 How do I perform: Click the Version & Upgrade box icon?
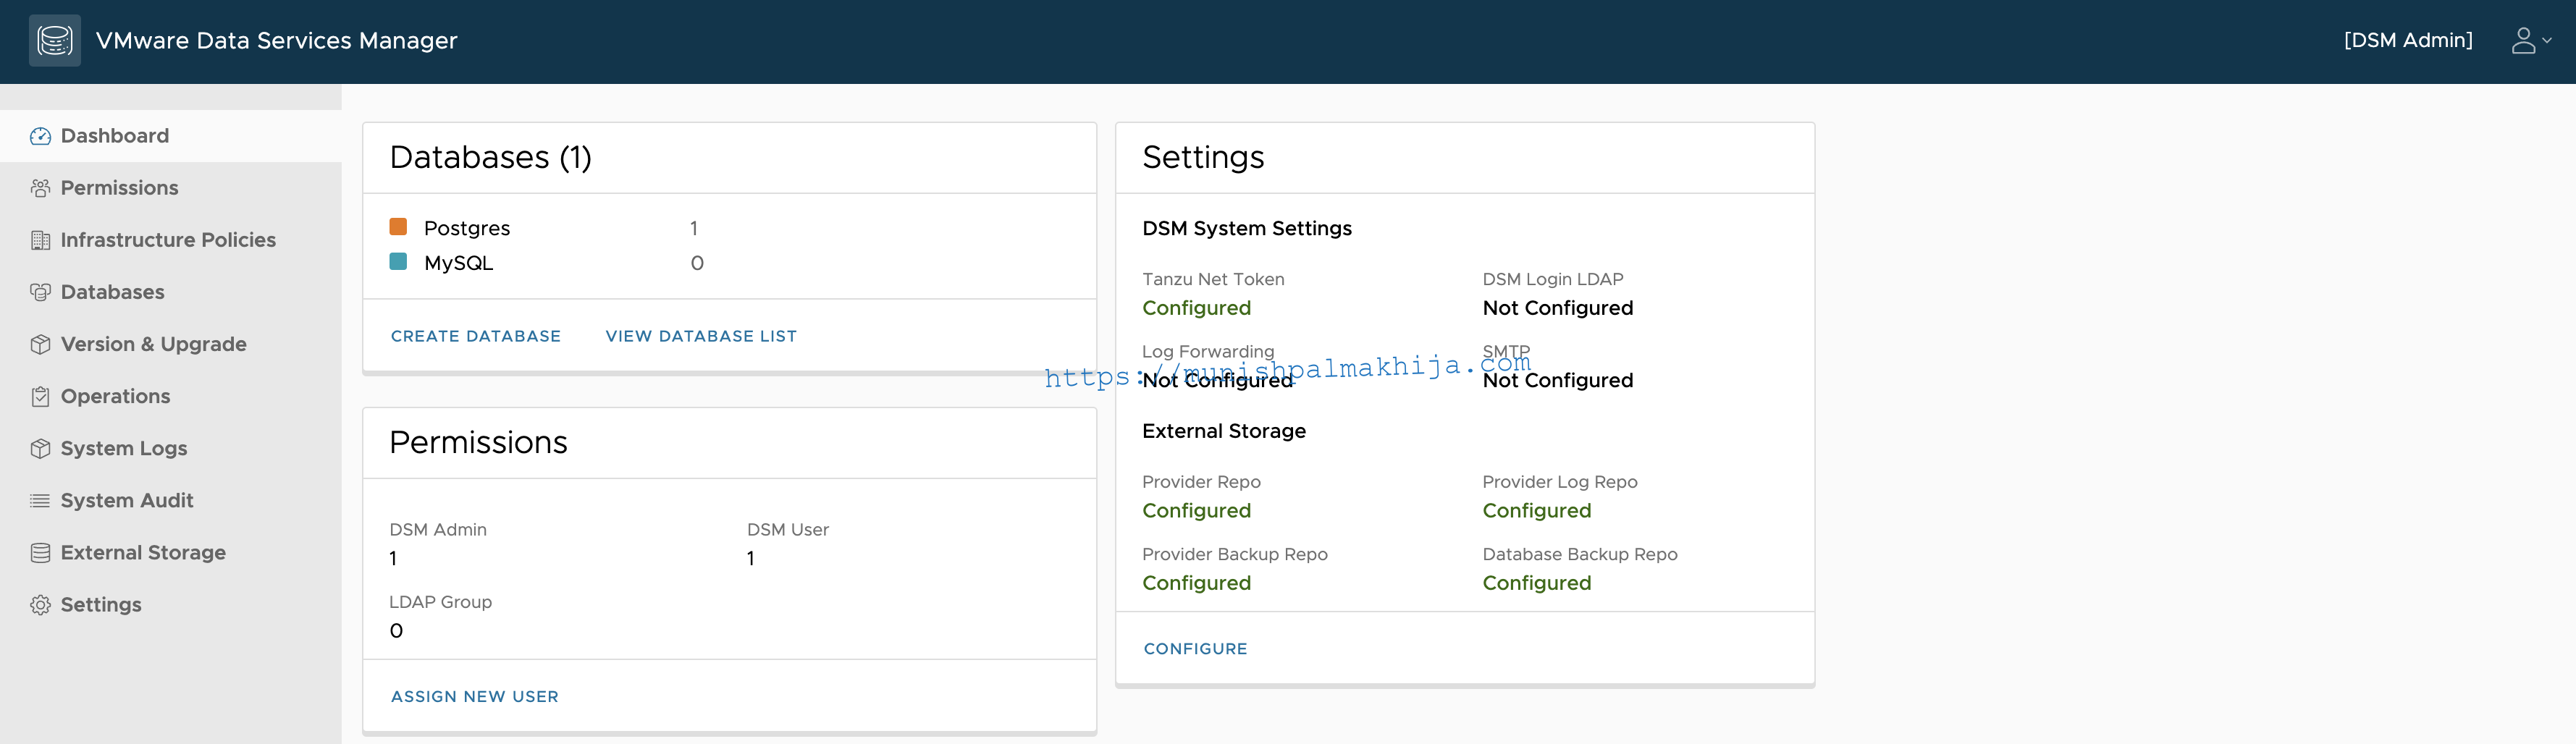coord(40,344)
